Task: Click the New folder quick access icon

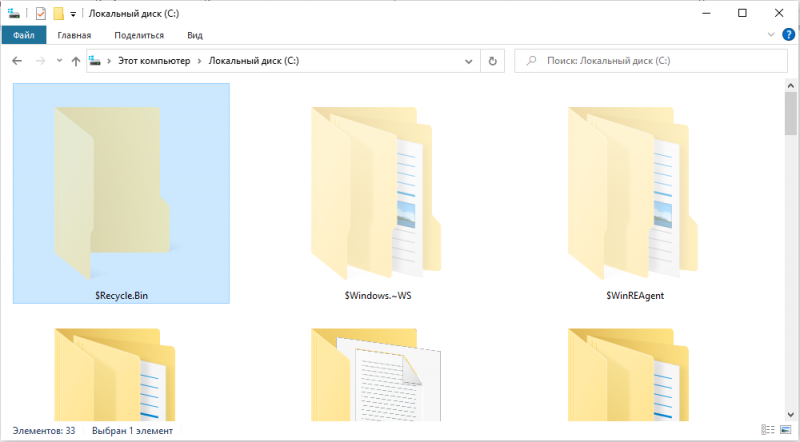Action: pyautogui.click(x=59, y=14)
